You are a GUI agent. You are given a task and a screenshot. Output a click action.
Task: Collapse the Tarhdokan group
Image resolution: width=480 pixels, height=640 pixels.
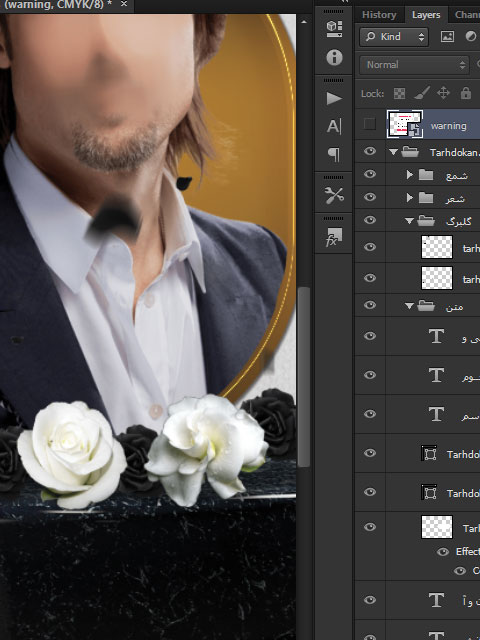coord(393,152)
